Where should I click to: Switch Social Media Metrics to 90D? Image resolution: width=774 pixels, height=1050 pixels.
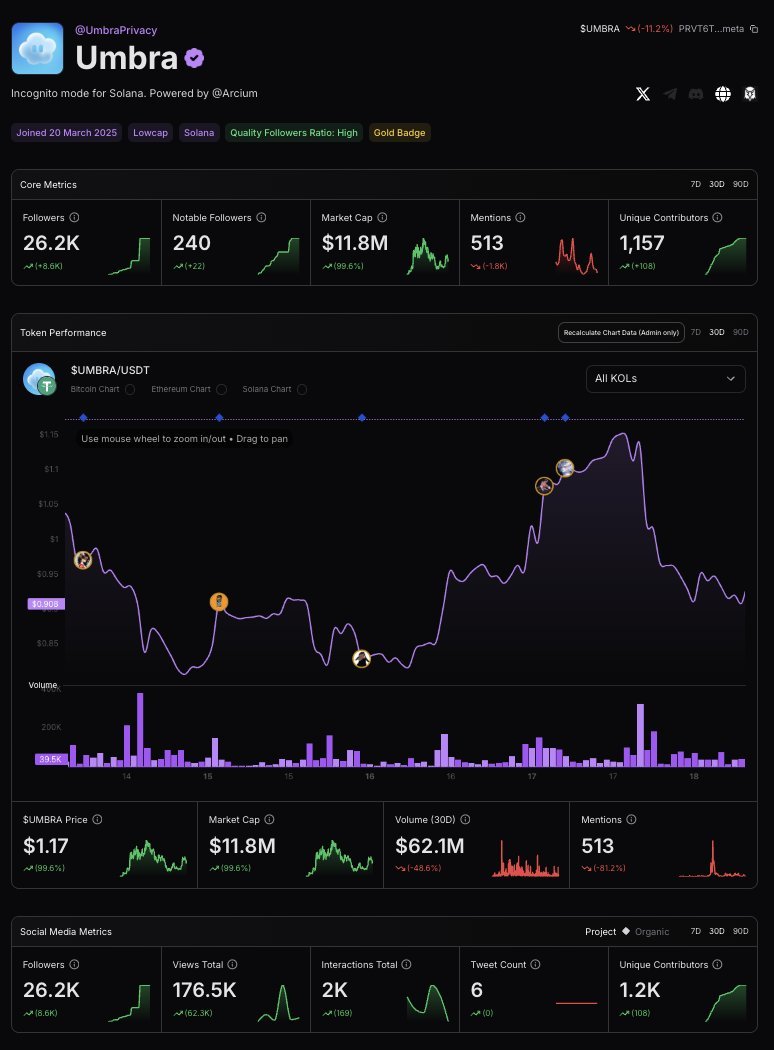coord(741,931)
